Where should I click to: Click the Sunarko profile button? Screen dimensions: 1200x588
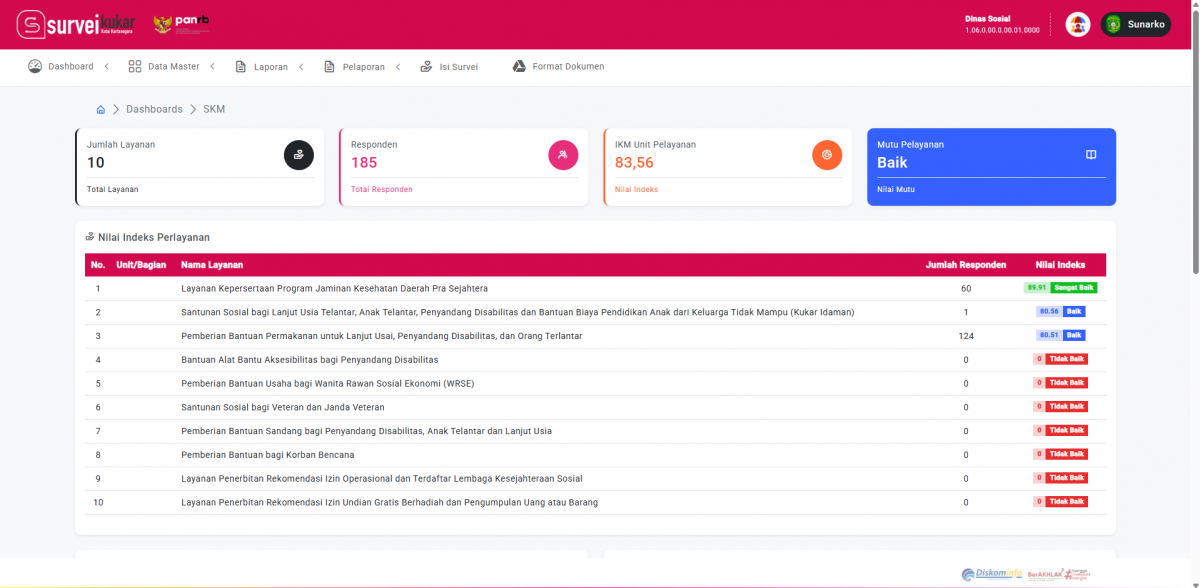tap(1135, 25)
